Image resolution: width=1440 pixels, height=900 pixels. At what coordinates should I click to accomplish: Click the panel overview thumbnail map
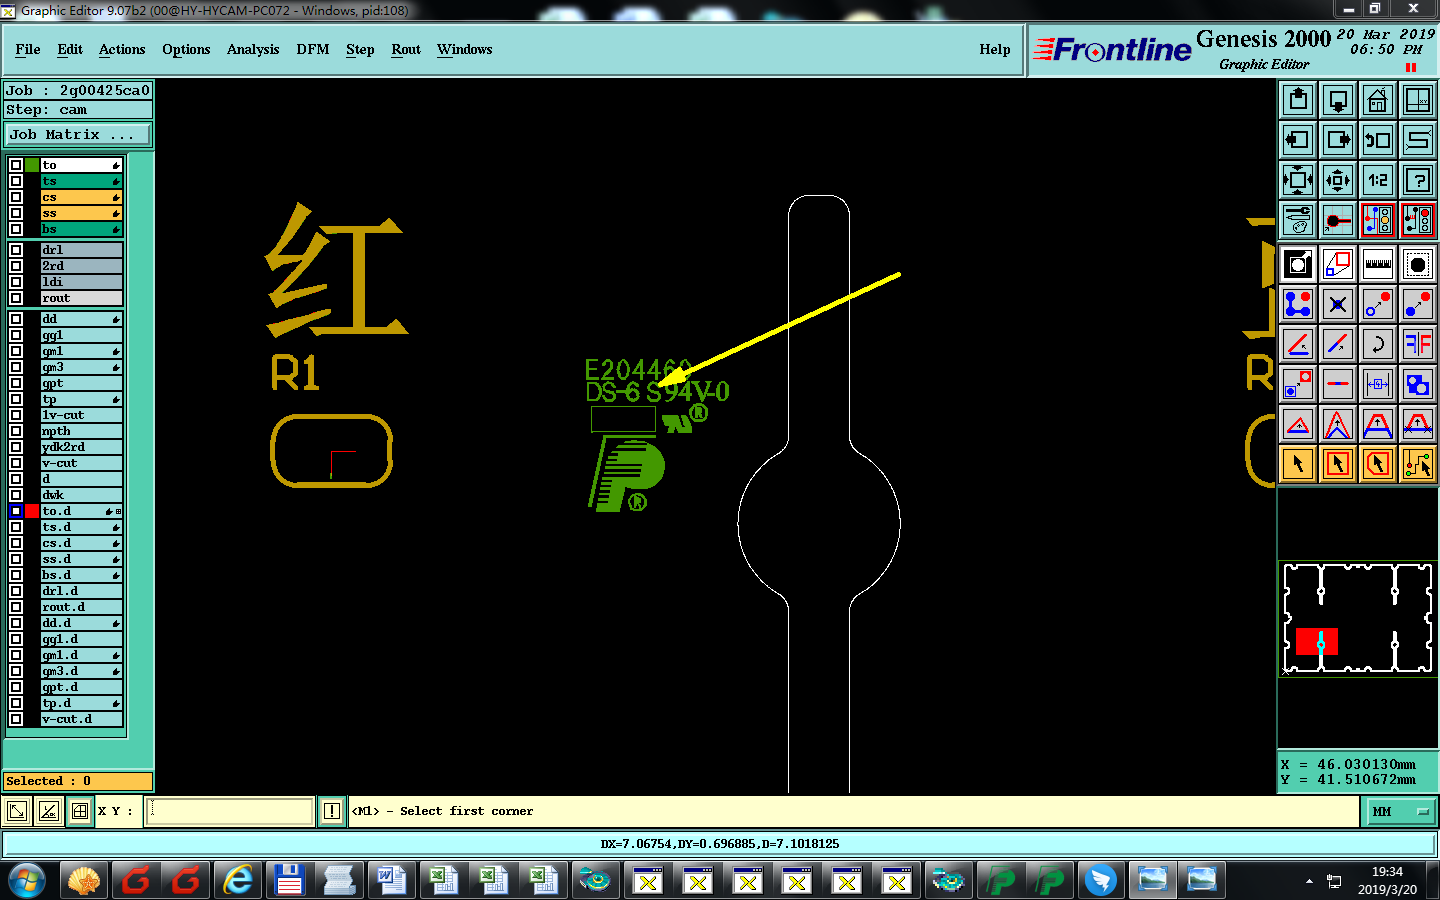[x=1357, y=618]
